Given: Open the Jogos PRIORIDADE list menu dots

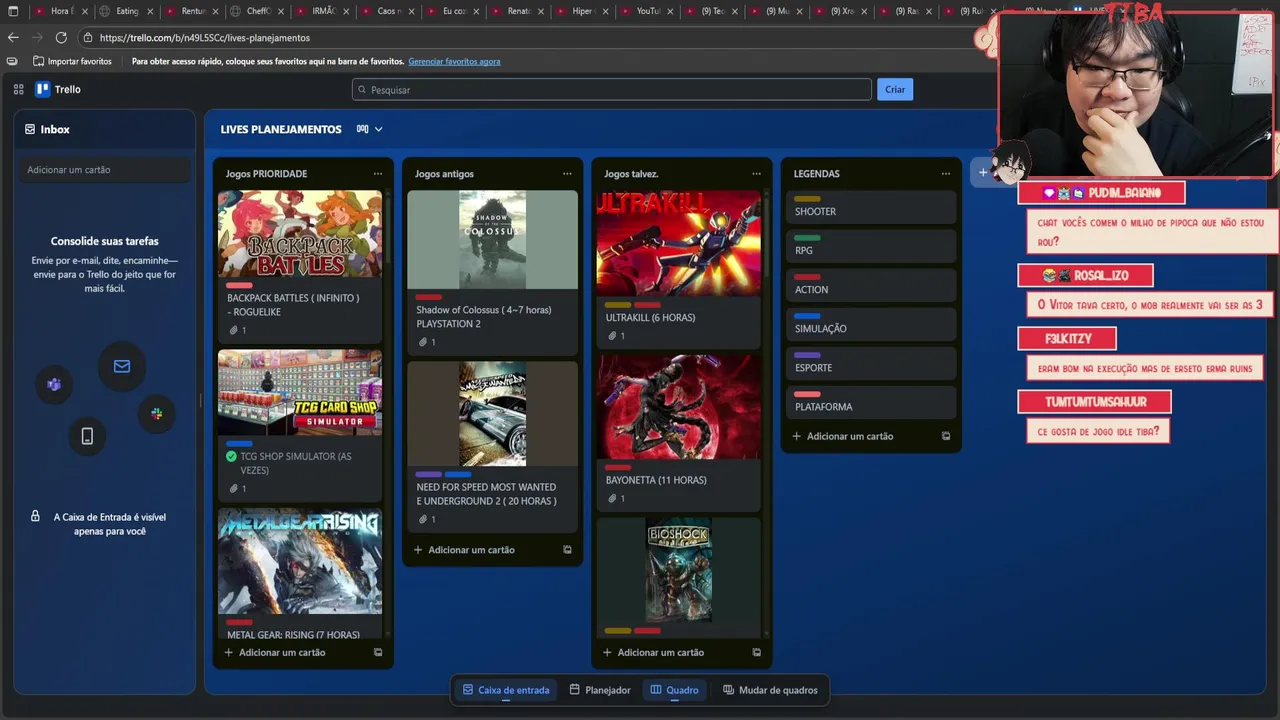Looking at the screenshot, I should (x=377, y=174).
